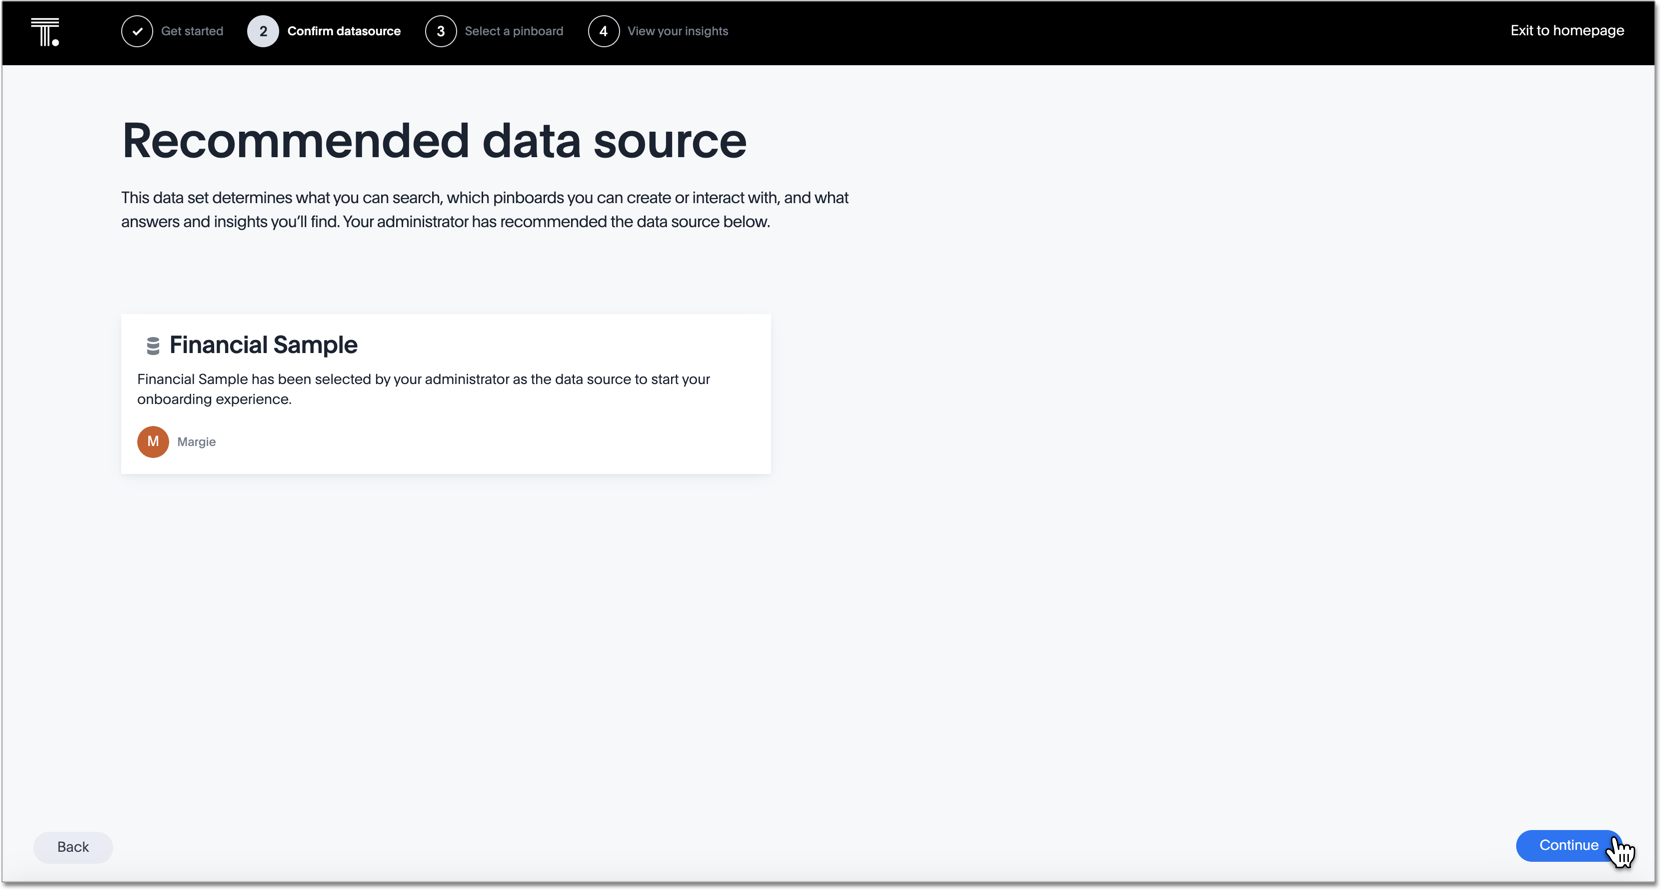Click the step 3 number circle
This screenshot has width=1661, height=890.
click(440, 32)
